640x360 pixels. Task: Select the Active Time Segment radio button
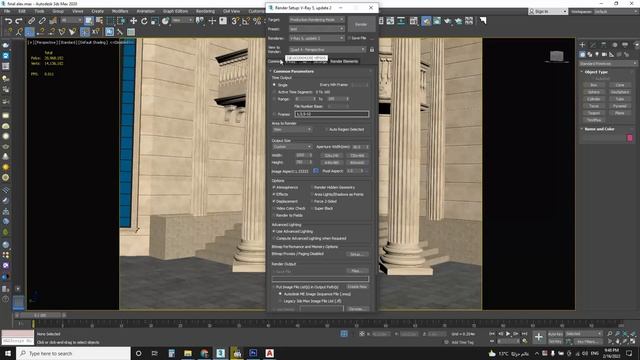click(274, 92)
